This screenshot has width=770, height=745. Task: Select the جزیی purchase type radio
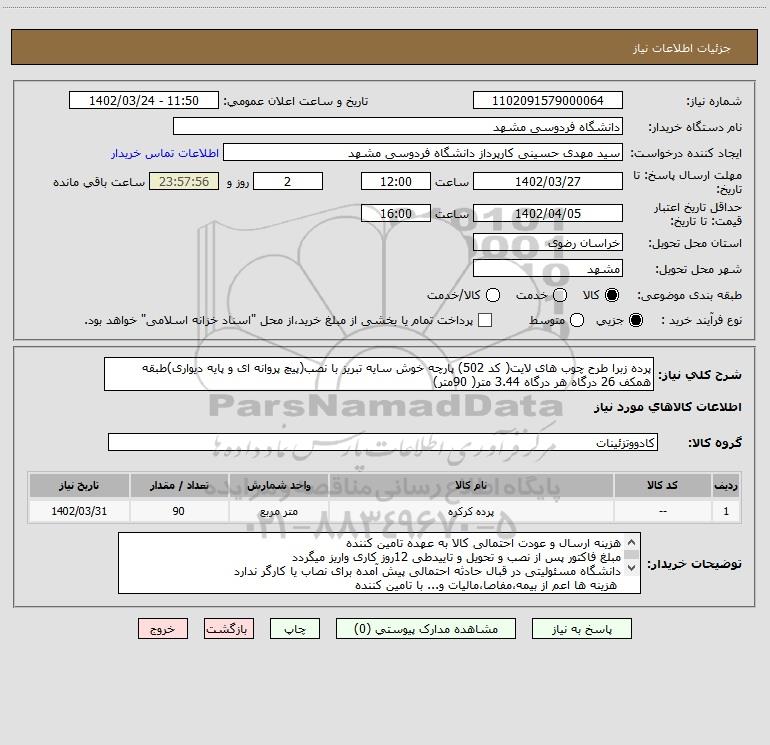(x=635, y=320)
